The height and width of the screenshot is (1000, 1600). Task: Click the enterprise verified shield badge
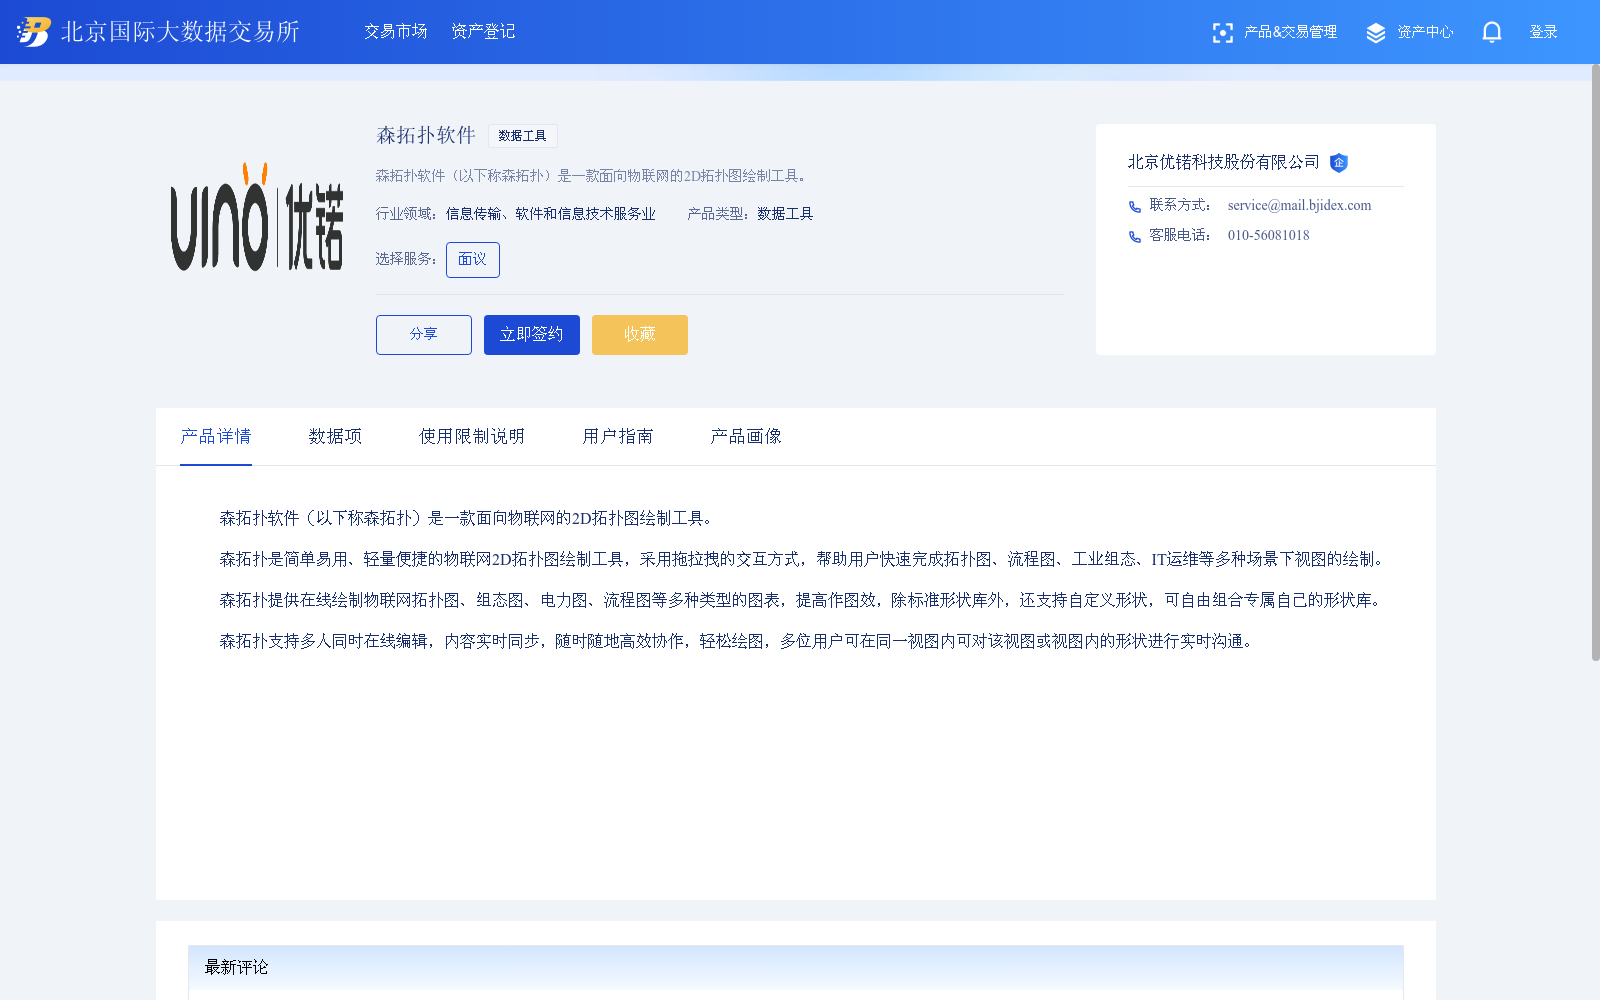pos(1339,163)
